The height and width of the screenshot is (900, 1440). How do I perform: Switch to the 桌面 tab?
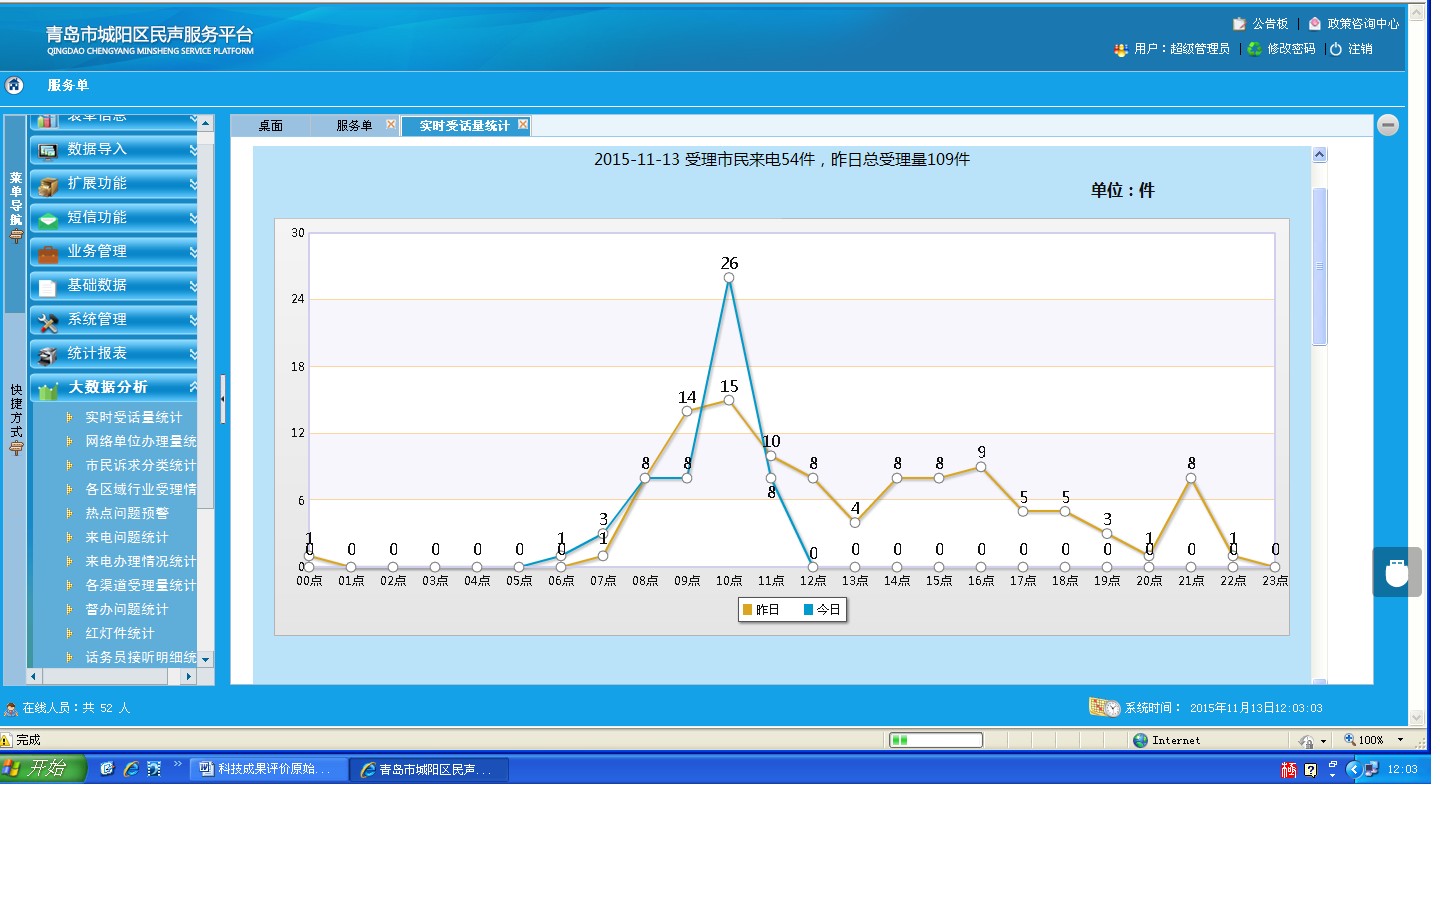click(x=270, y=126)
